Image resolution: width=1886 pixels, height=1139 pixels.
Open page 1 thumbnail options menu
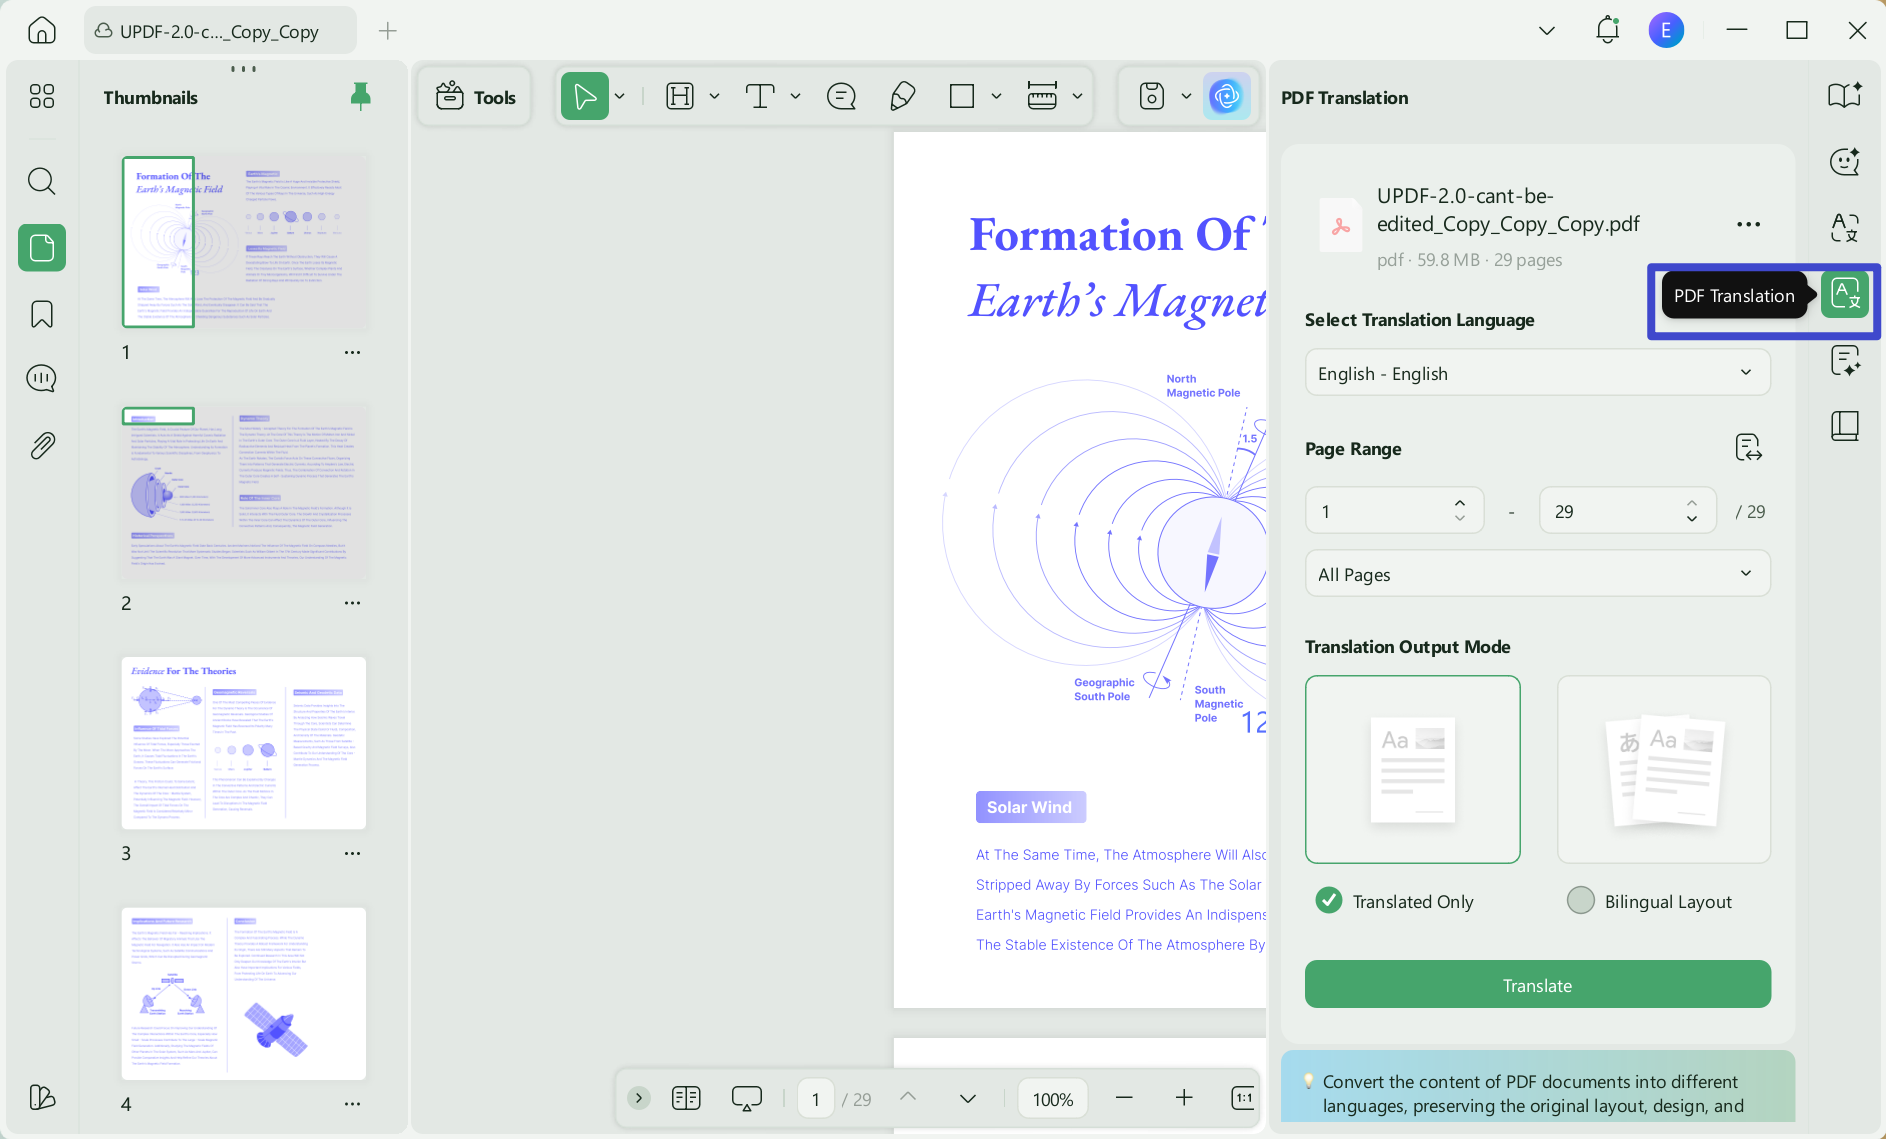click(x=352, y=352)
